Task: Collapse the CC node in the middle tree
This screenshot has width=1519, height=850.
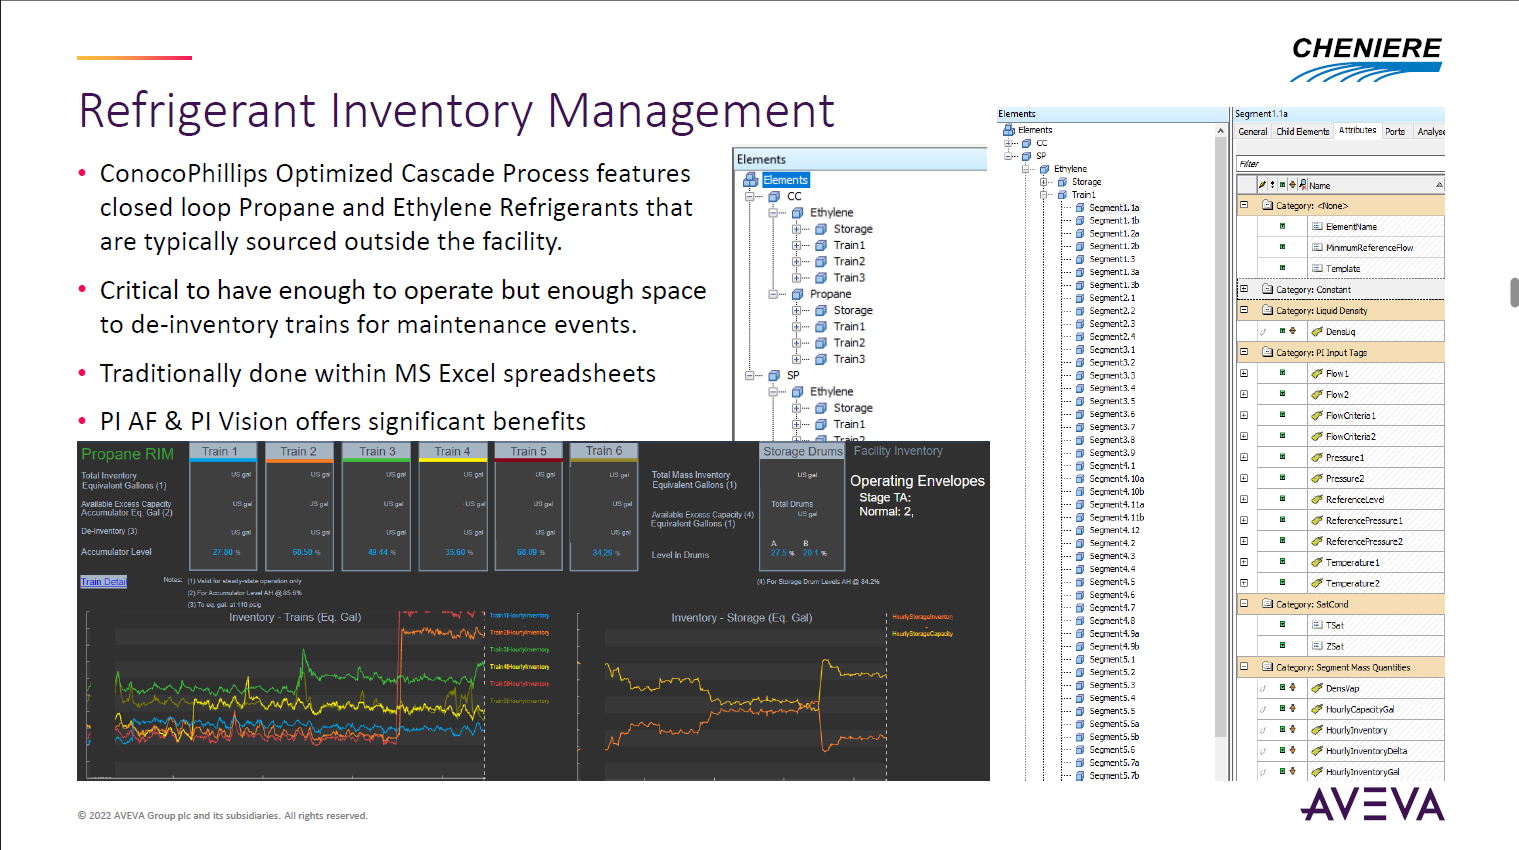Action: (749, 197)
